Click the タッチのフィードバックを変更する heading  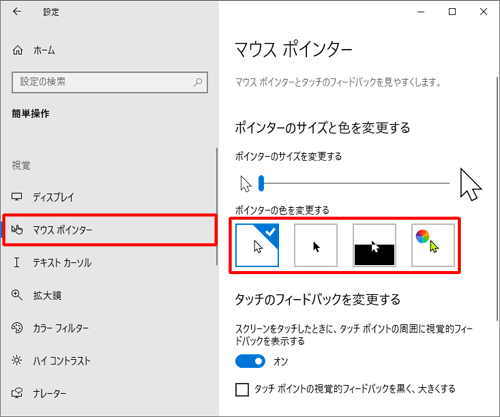[318, 299]
